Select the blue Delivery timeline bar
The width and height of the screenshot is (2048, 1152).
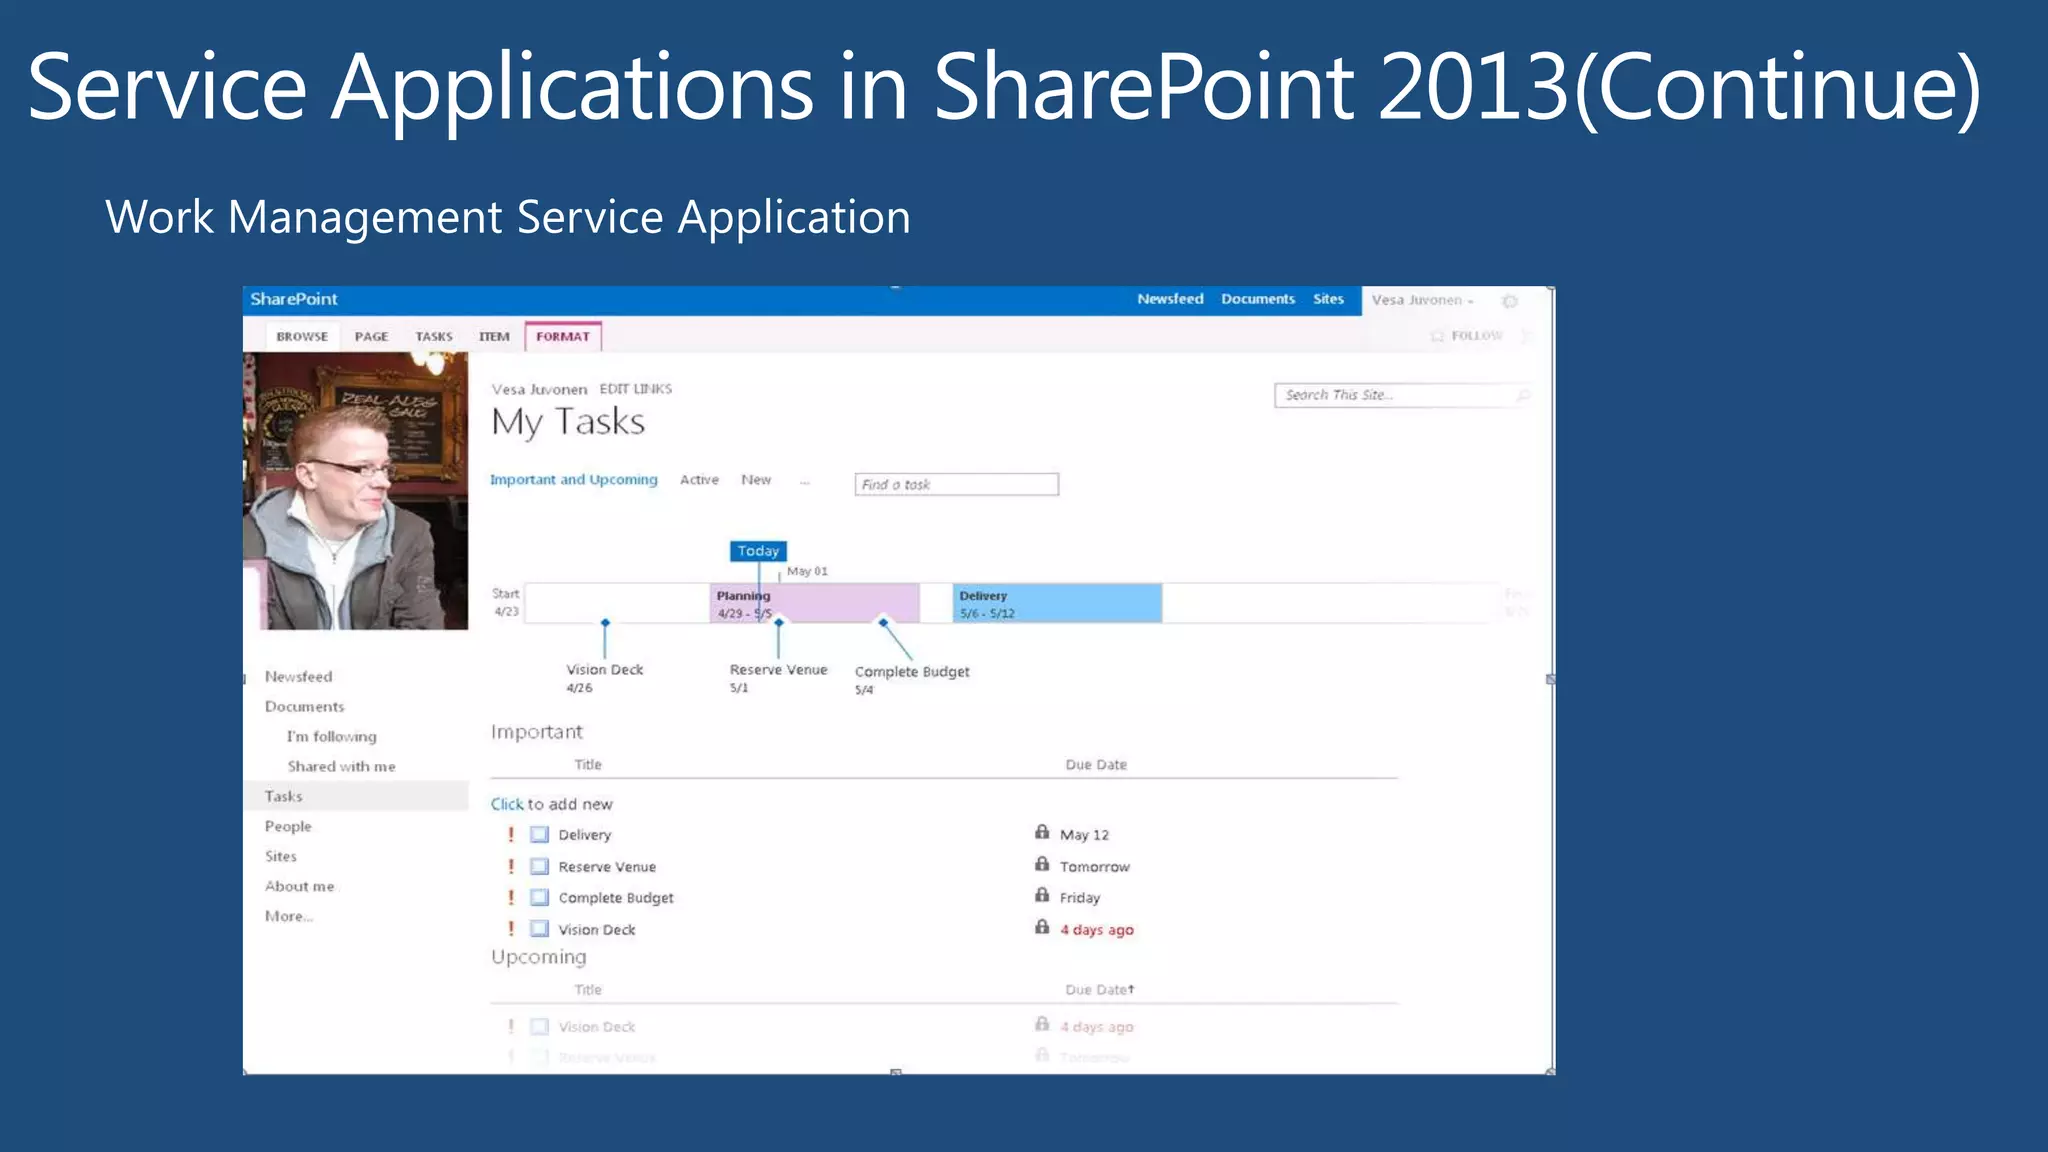click(x=1056, y=603)
